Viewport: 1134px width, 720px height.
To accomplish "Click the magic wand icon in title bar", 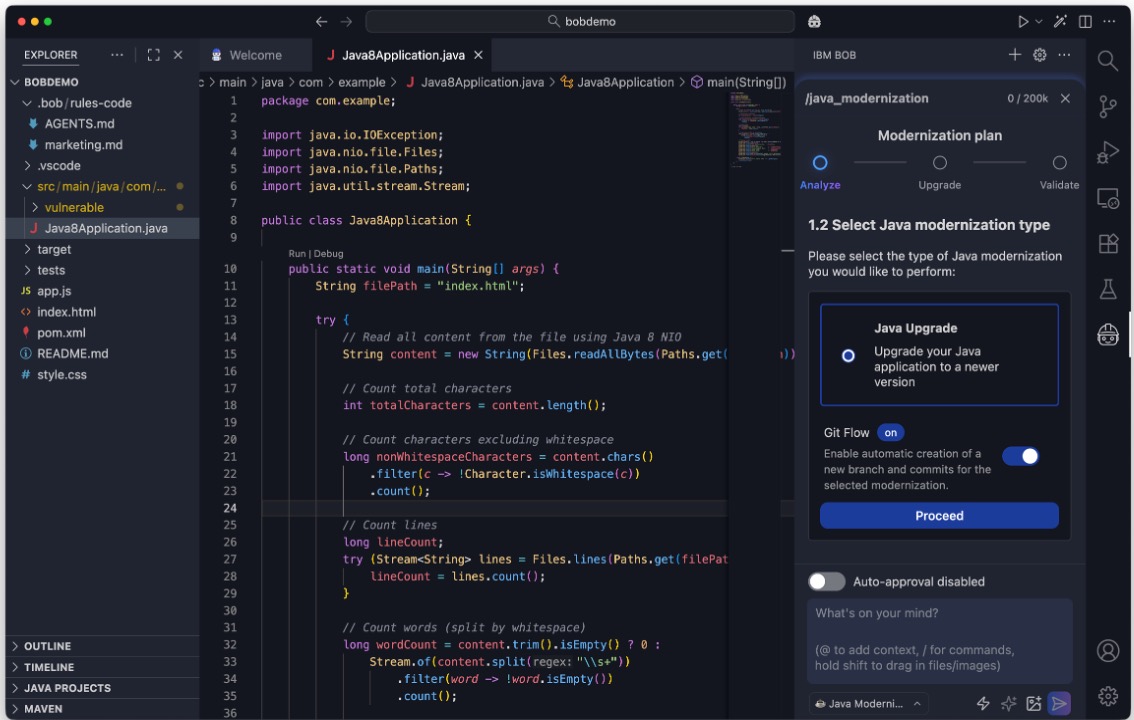I will (x=1060, y=22).
